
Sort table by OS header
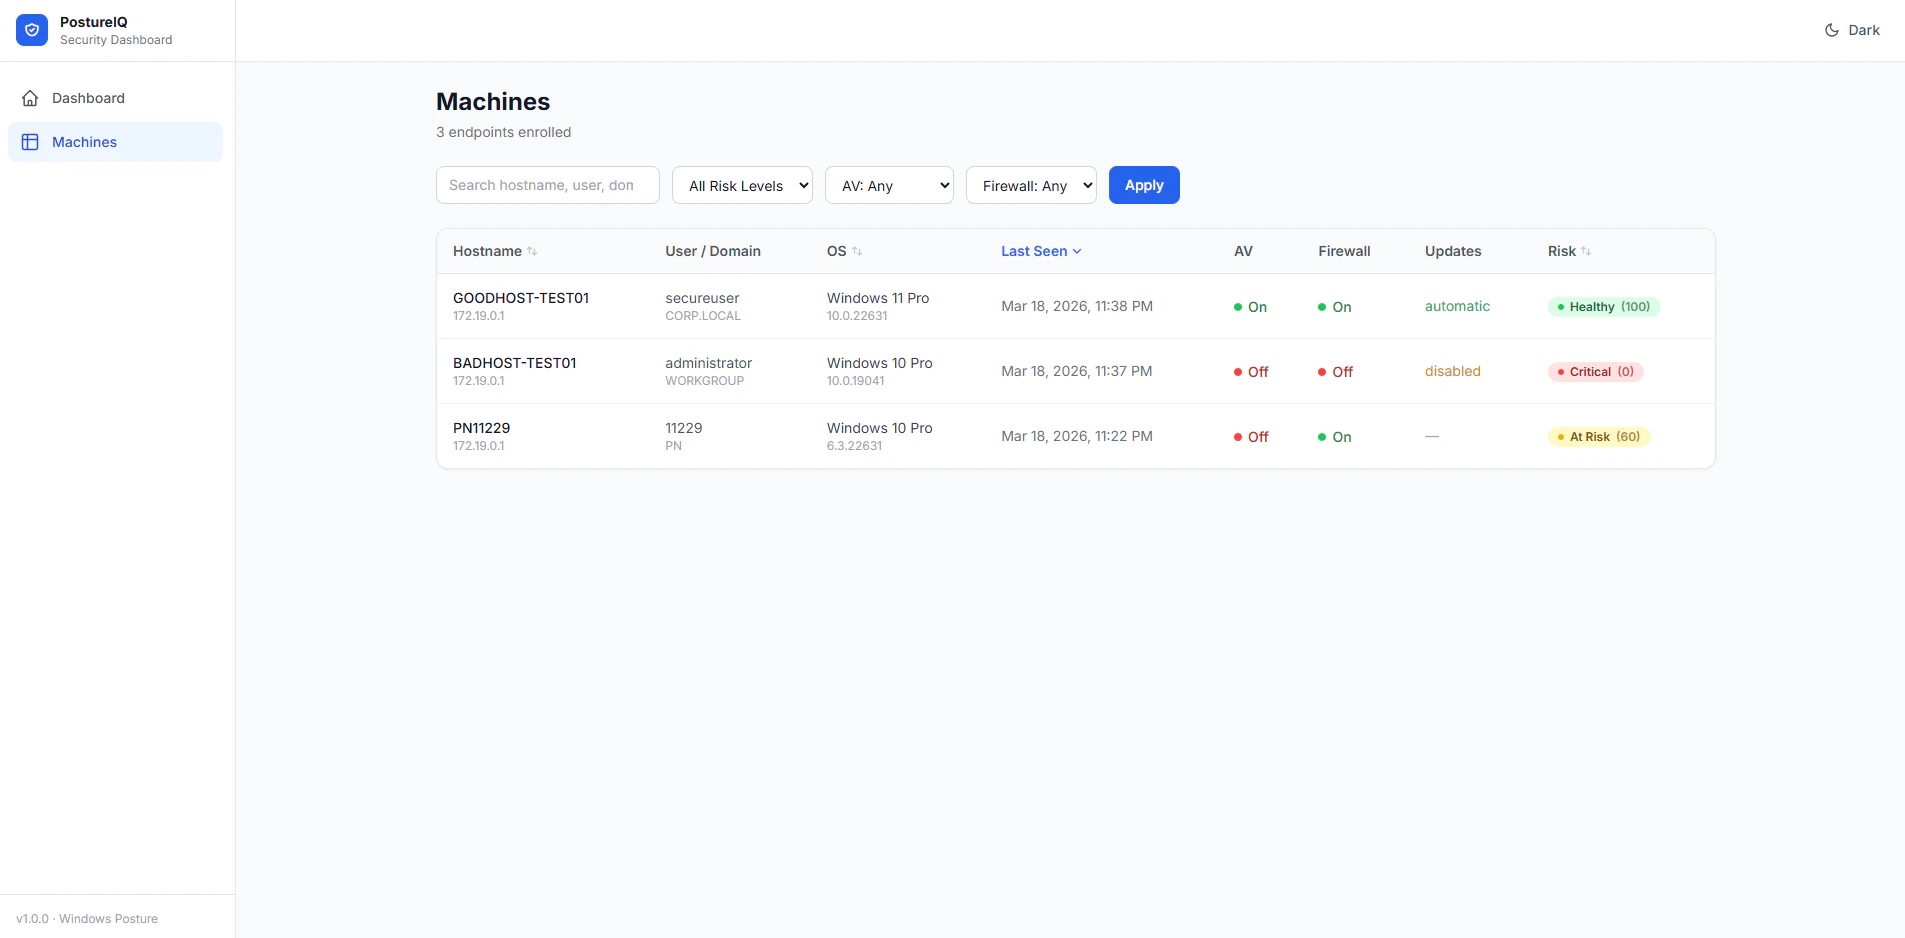pyautogui.click(x=844, y=251)
